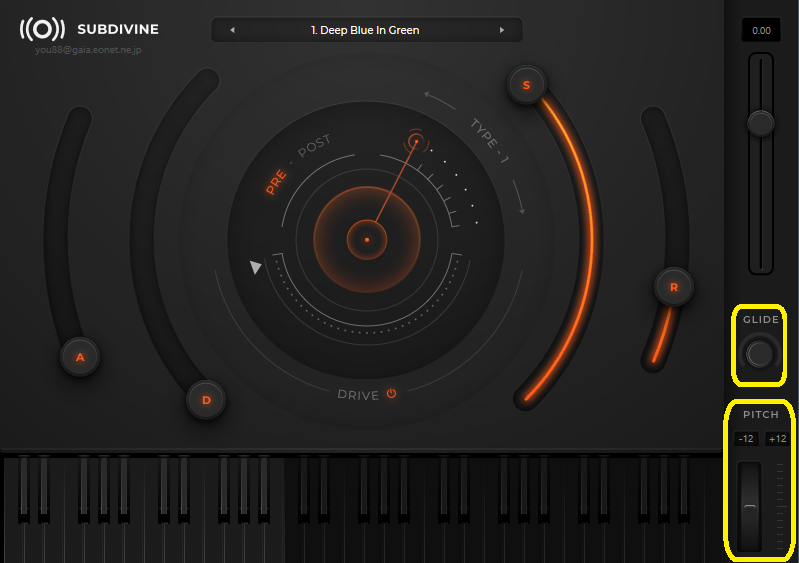The height and width of the screenshot is (563, 799).
Task: Open the preset list 'Deep Blue In Green'
Action: coord(366,30)
